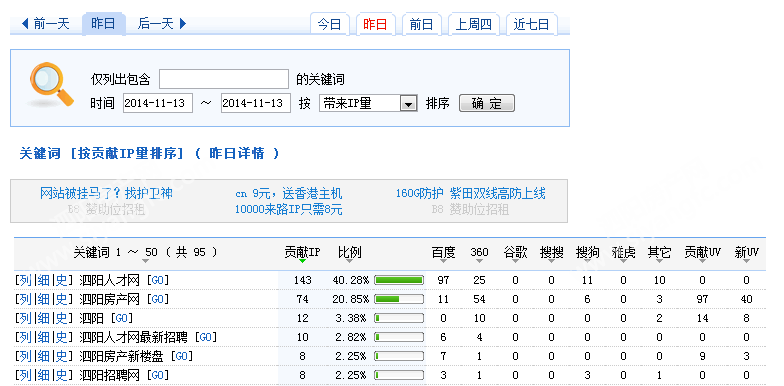This screenshot has height=386, width=784.
Task: Click the 3.38% progress bar
Action: 399,318
